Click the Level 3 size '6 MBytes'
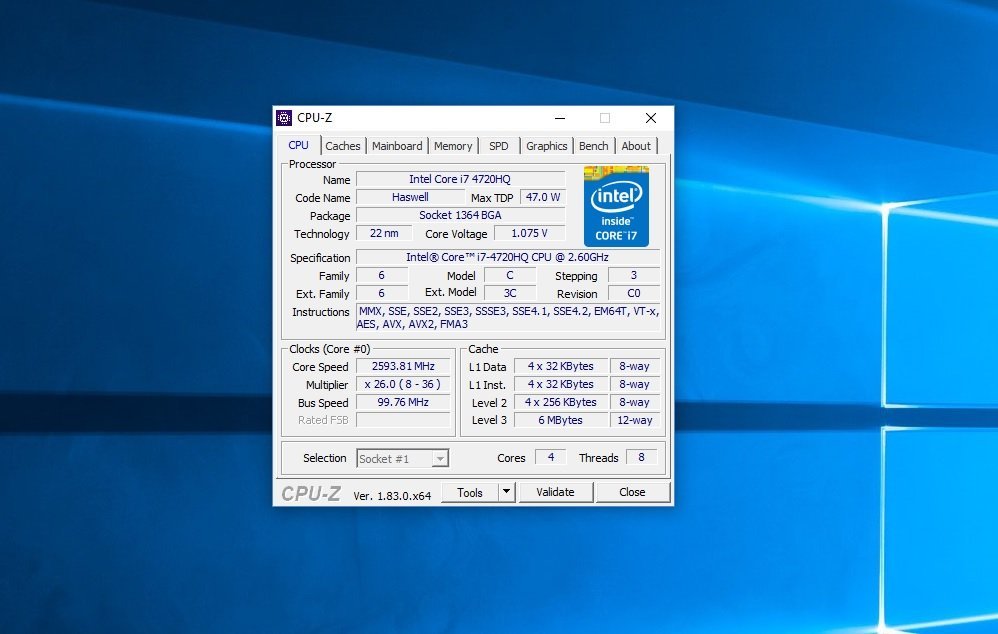The width and height of the screenshot is (998, 634). pyautogui.click(x=560, y=419)
